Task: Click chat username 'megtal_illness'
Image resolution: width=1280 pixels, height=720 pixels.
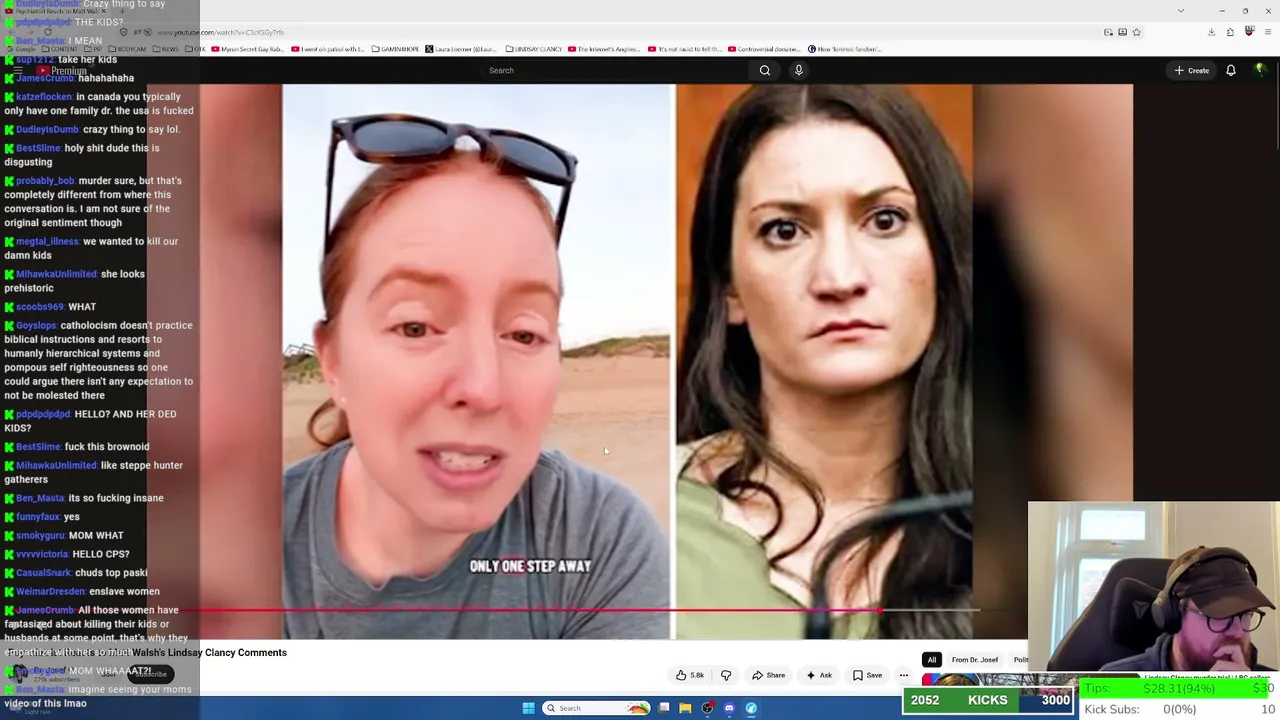Action: (x=47, y=241)
